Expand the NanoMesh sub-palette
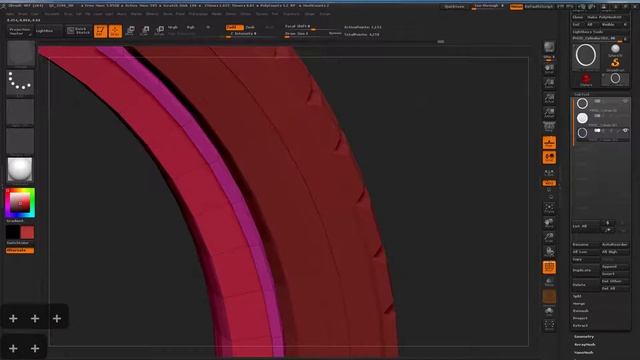The height and width of the screenshot is (360, 640). [x=584, y=352]
